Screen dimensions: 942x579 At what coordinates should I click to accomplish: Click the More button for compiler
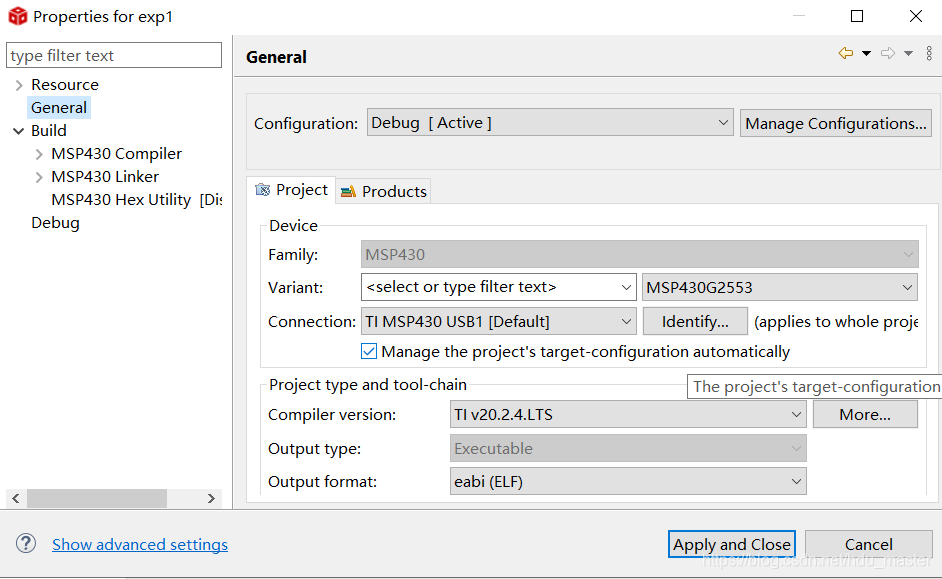click(x=865, y=414)
